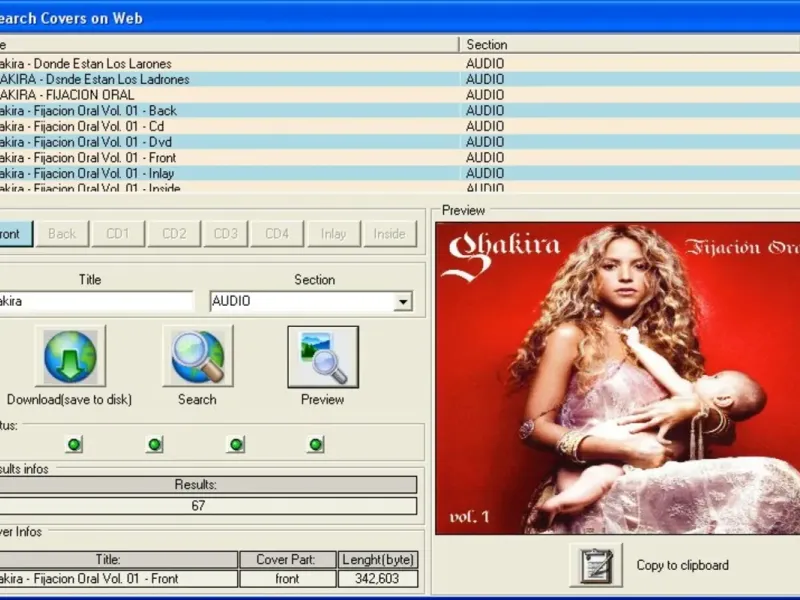Click the Download (save to disk) globe icon

point(70,357)
